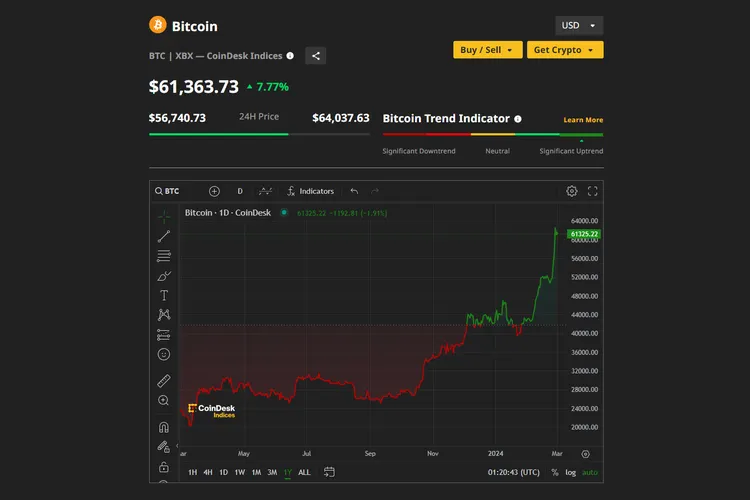Open the Buy / Sell dropdown
750x500 pixels.
(487, 50)
